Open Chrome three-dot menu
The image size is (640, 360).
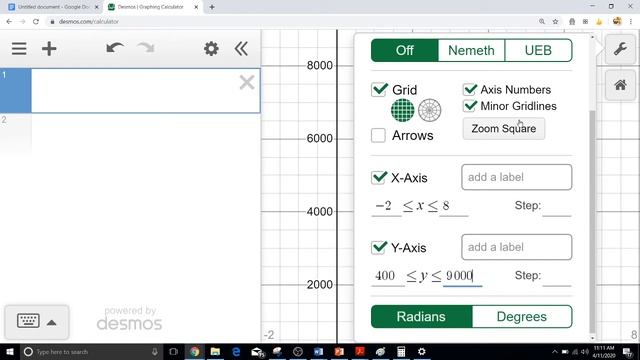631,22
